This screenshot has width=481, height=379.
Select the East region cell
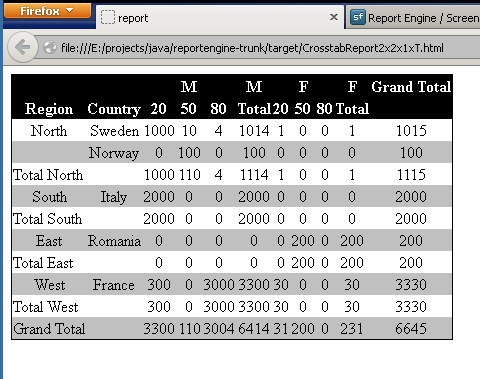49,241
